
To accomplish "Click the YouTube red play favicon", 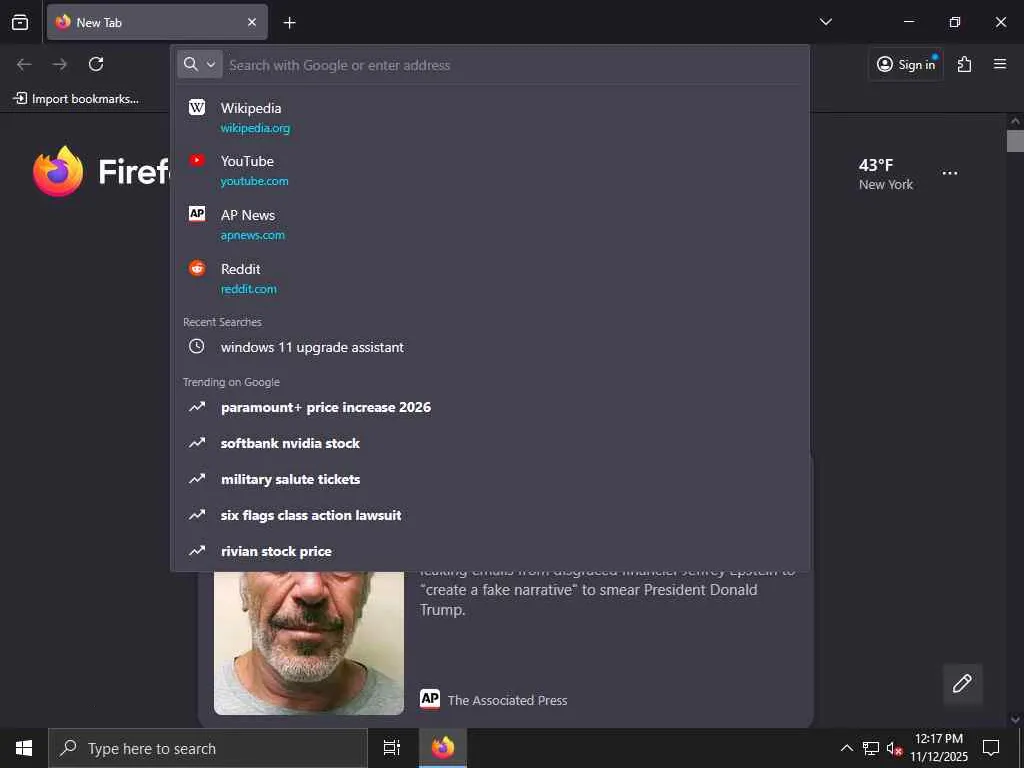I will pyautogui.click(x=197, y=160).
